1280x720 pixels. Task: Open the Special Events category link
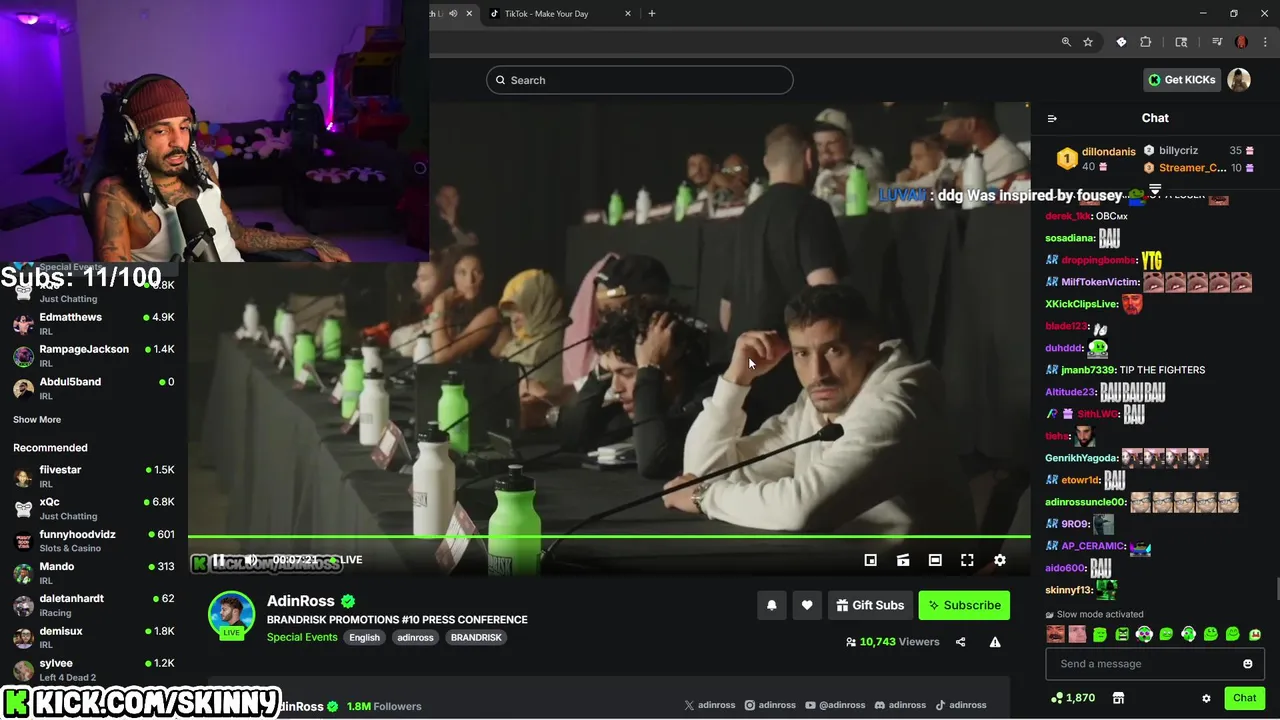click(x=302, y=637)
